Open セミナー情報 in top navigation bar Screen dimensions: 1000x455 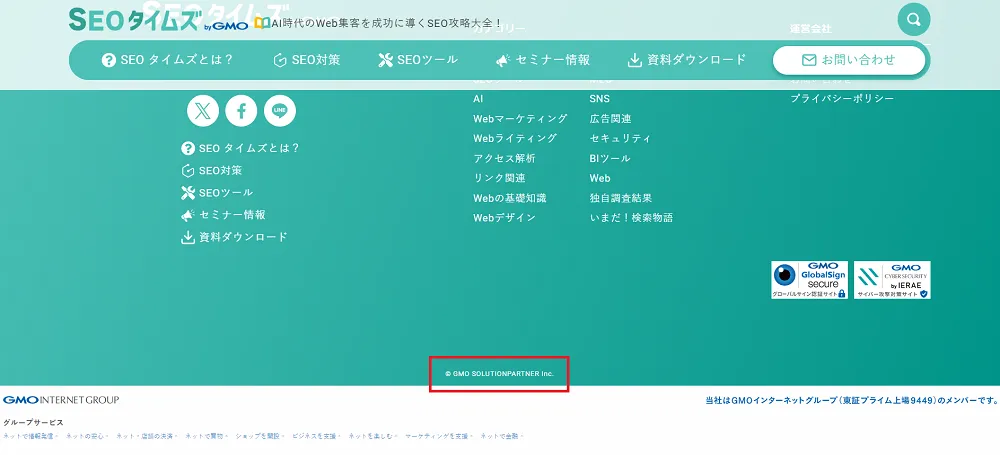pos(543,60)
